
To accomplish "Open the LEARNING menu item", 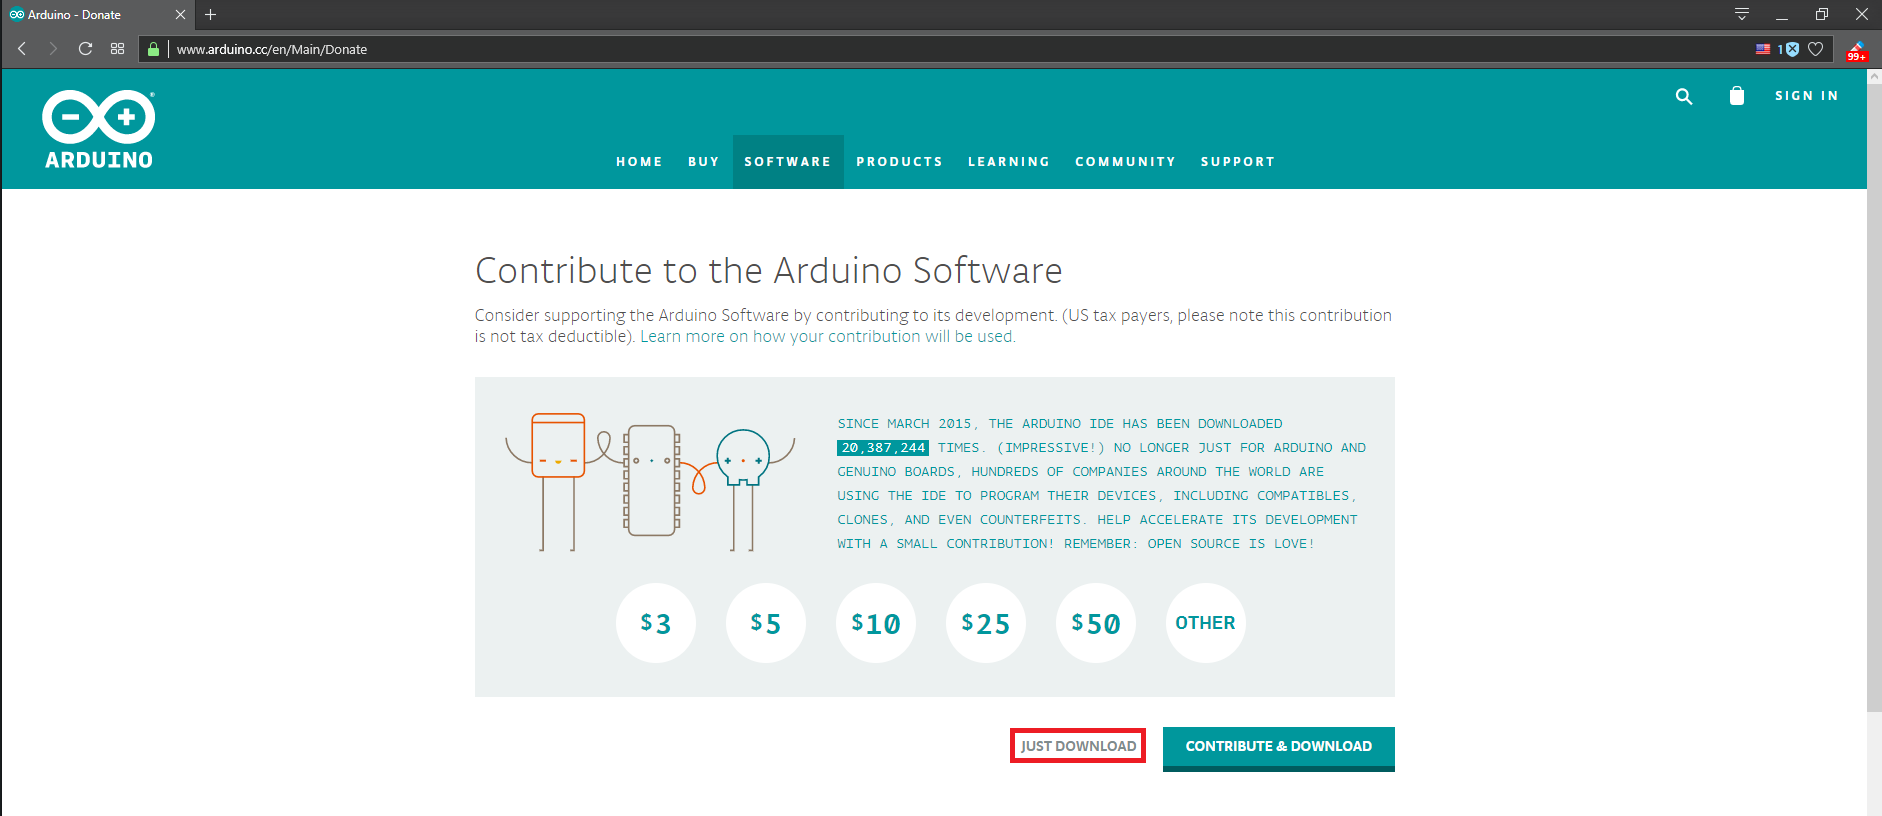I will (x=1009, y=162).
